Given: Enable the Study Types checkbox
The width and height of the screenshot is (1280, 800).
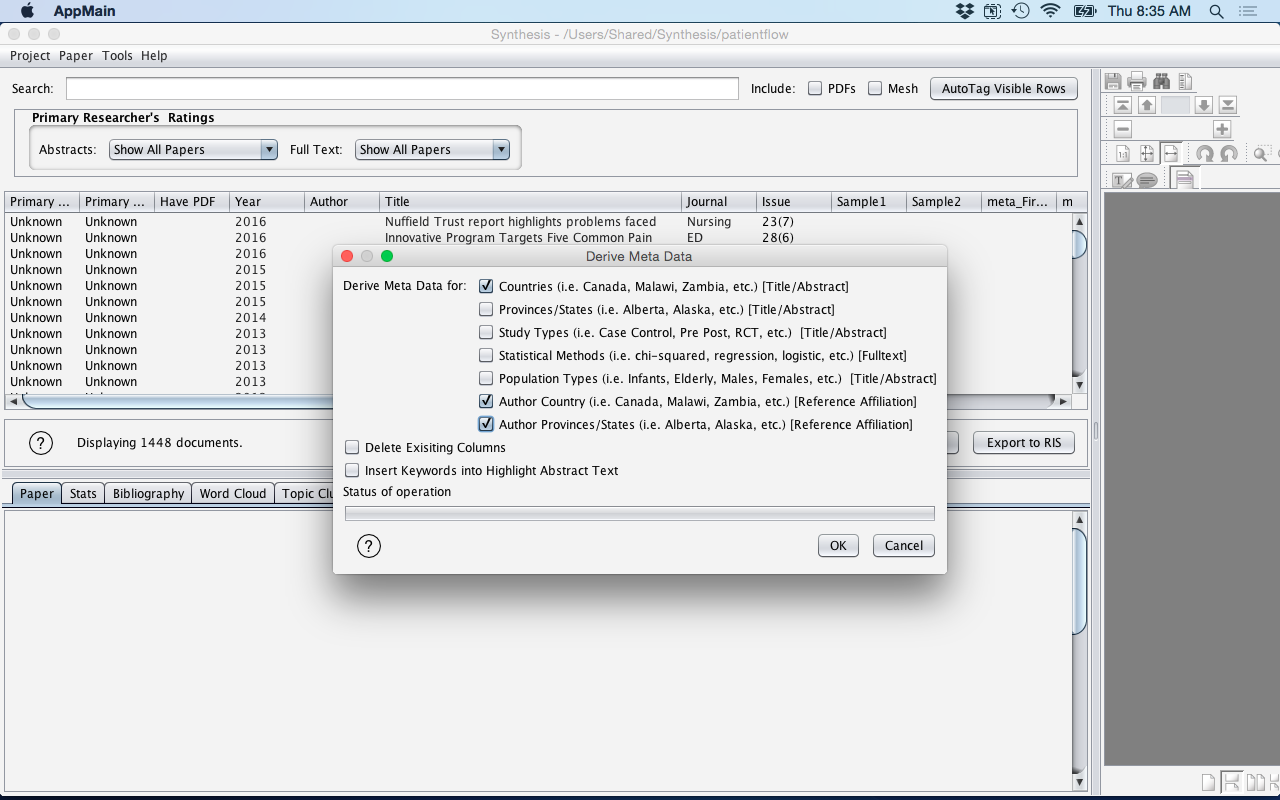Looking at the screenshot, I should tap(486, 333).
